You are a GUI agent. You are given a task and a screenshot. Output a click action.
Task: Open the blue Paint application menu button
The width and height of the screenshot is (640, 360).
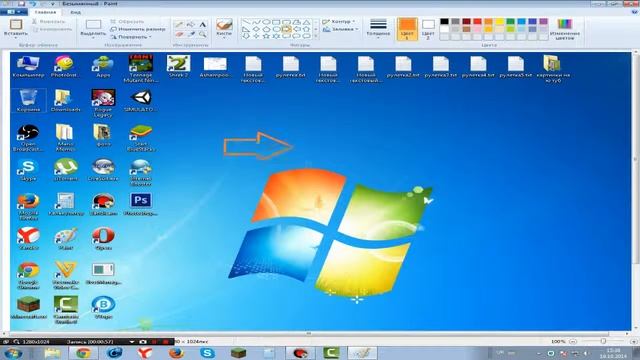tap(13, 12)
